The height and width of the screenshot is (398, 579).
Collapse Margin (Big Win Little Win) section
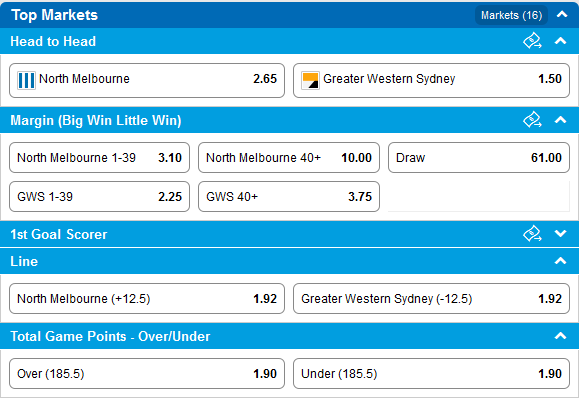[561, 120]
